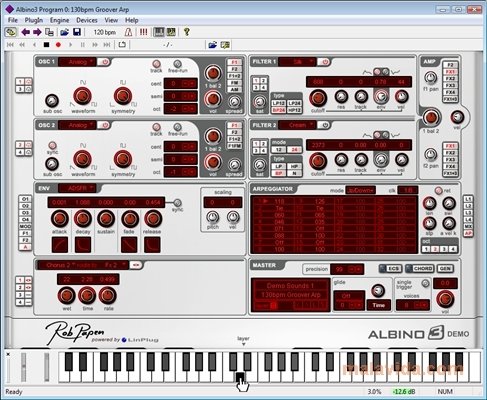Toggle envelope sync button
This screenshot has height=400, width=487.
pos(178,203)
